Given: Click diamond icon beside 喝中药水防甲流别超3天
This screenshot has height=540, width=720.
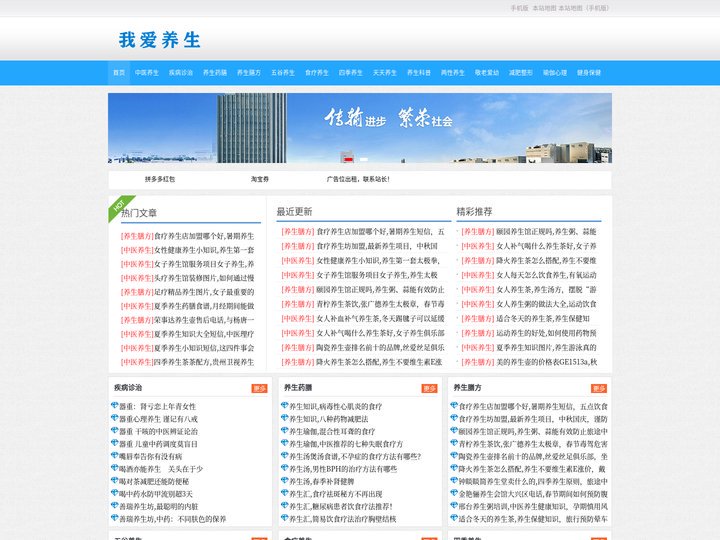Looking at the screenshot, I should [x=115, y=493].
